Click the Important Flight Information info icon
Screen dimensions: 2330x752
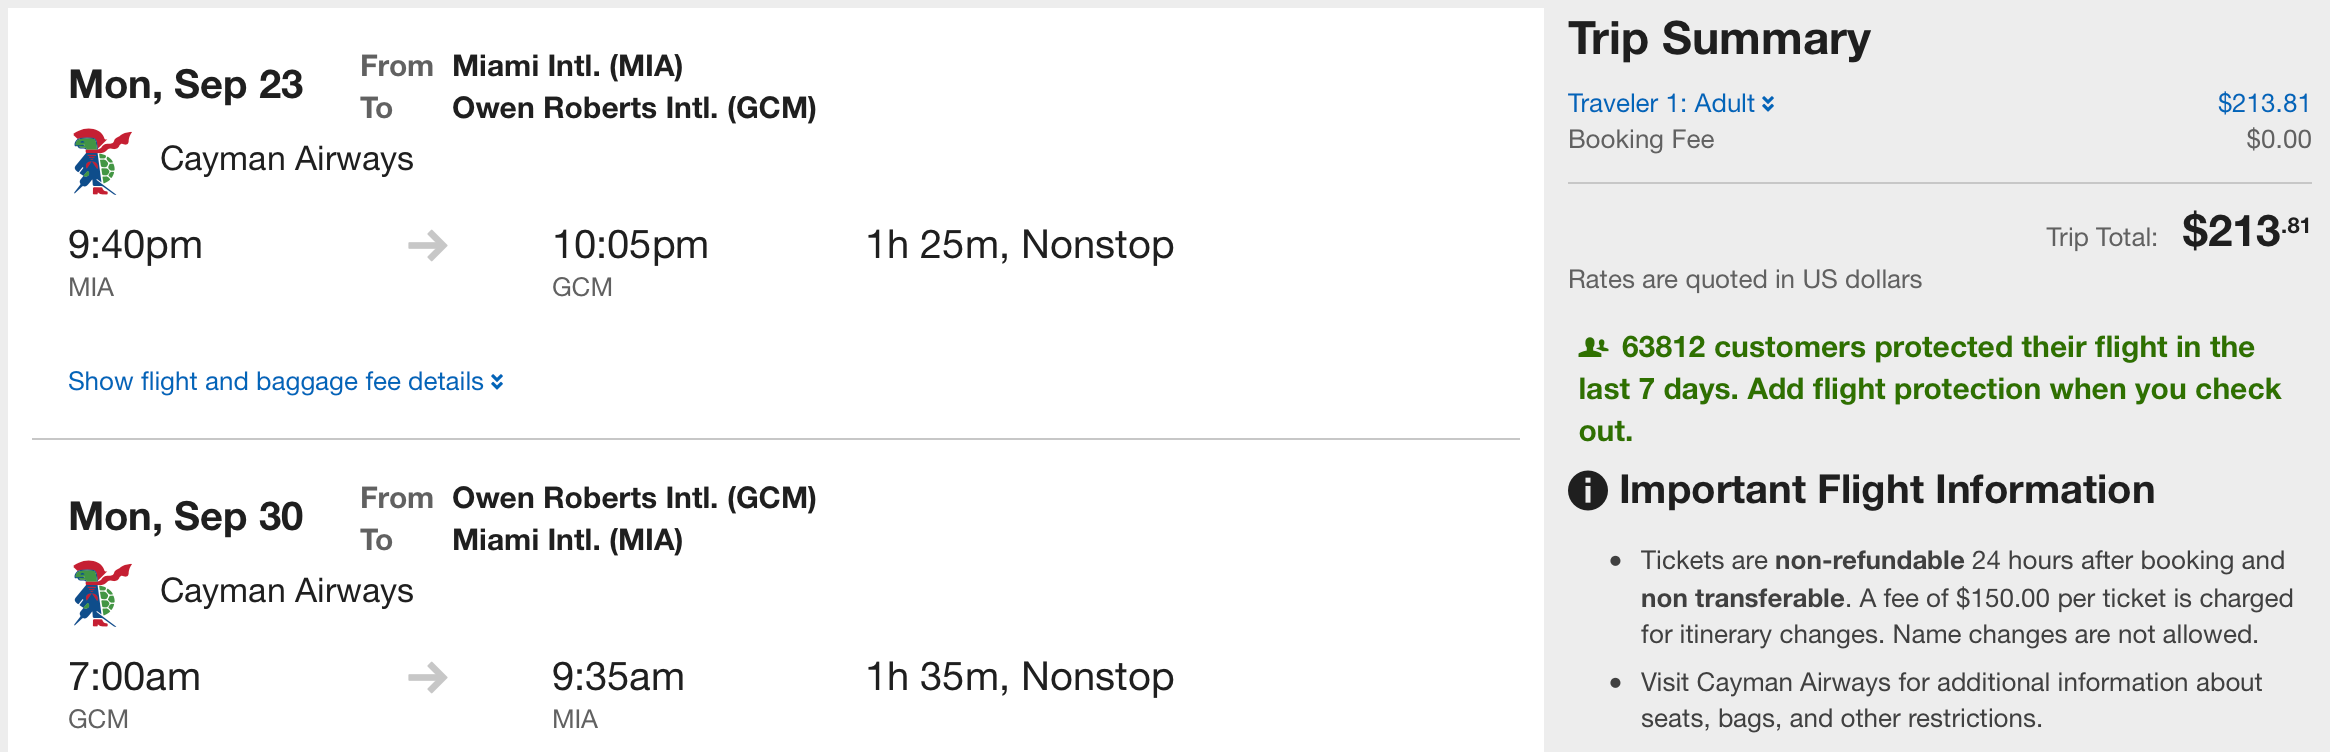point(1587,491)
